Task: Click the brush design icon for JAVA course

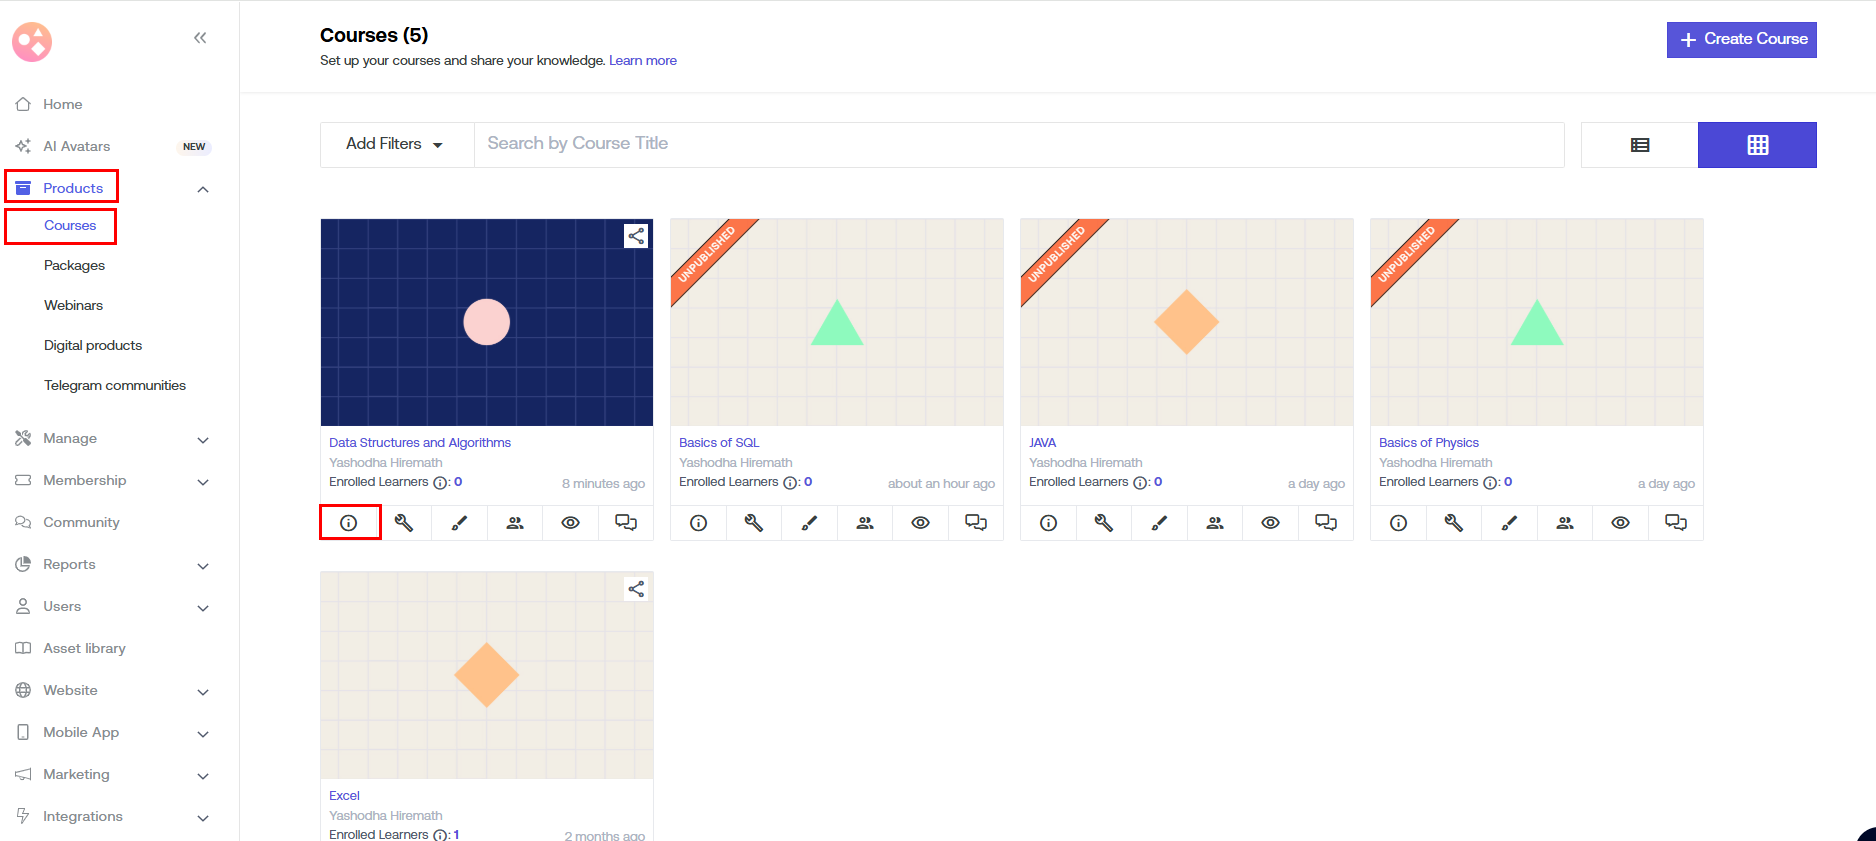Action: (x=1159, y=523)
